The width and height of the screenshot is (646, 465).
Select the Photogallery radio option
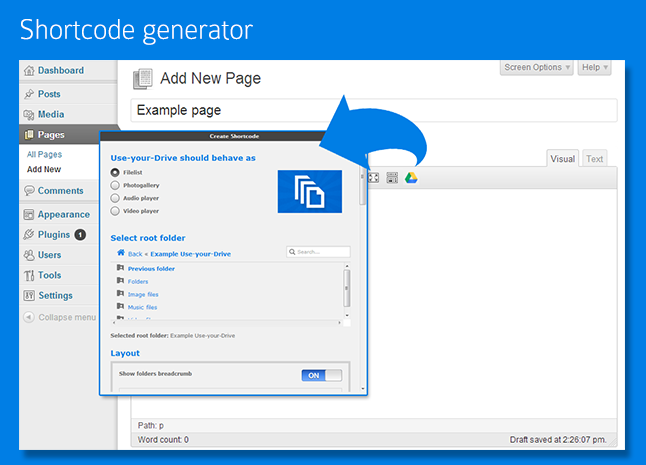tap(115, 185)
